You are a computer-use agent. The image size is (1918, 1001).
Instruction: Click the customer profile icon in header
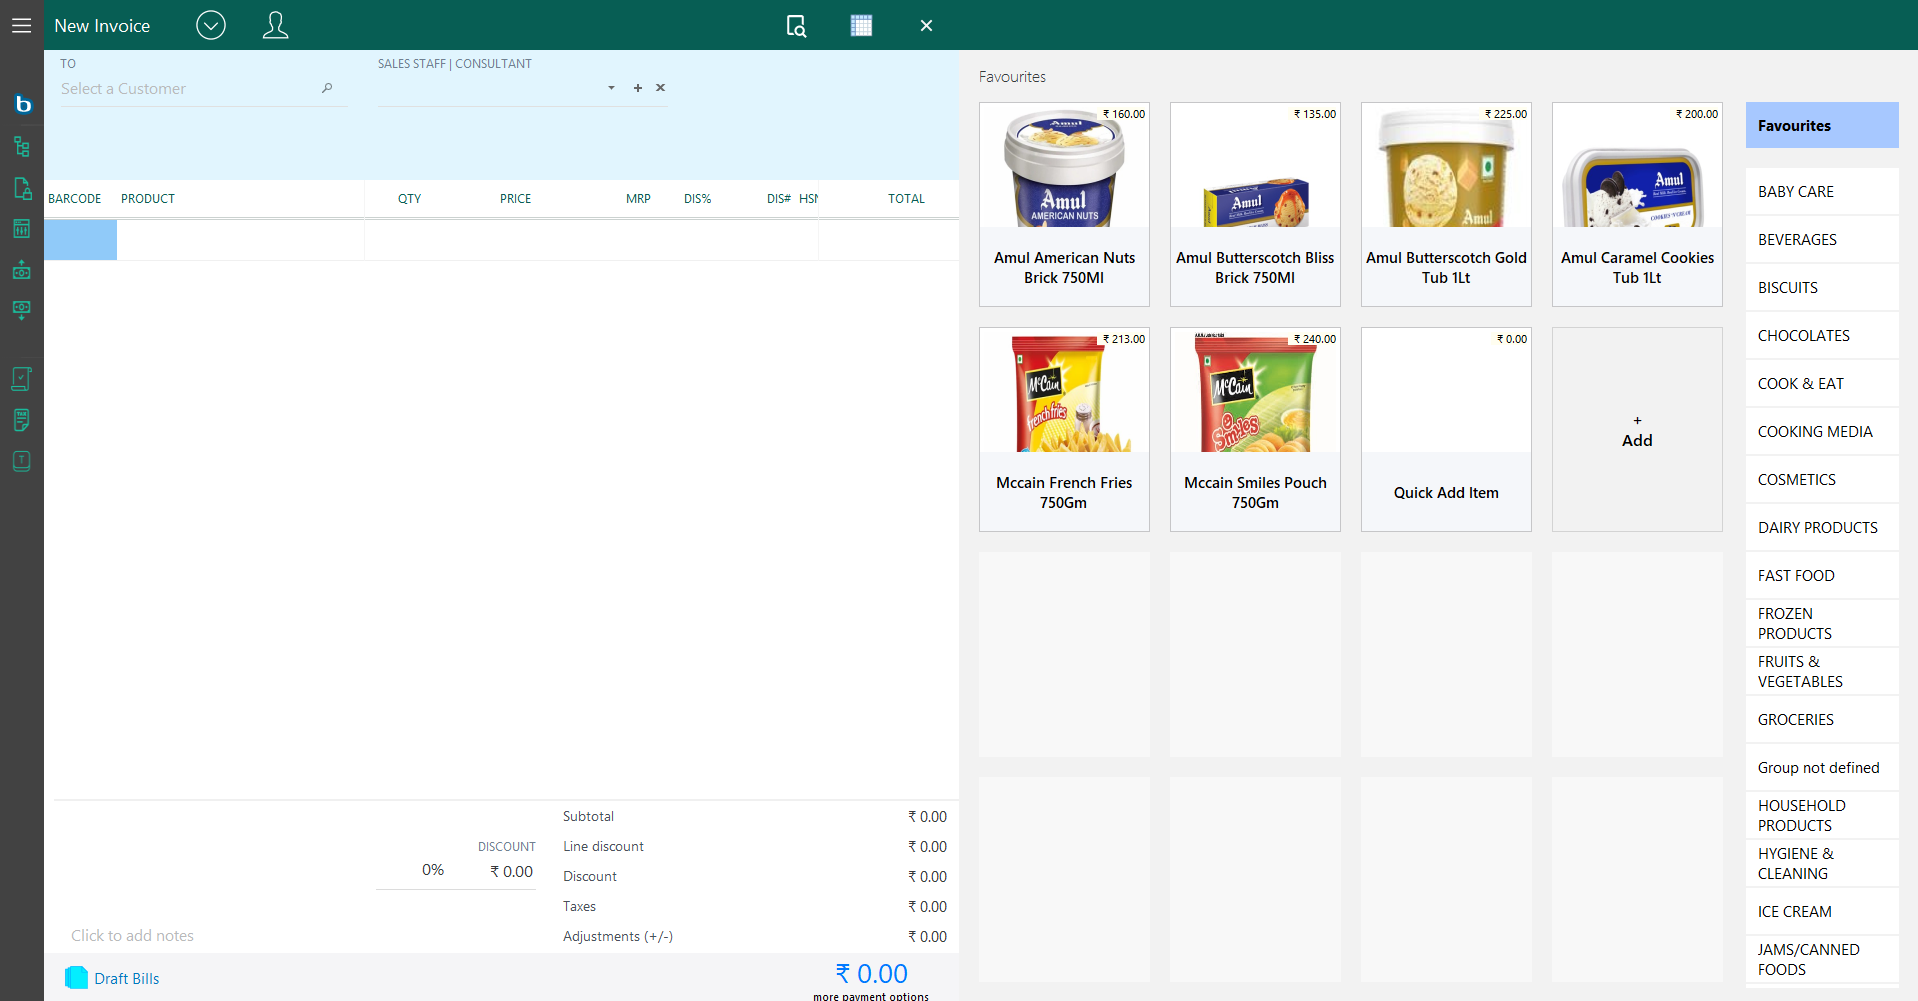[276, 25]
